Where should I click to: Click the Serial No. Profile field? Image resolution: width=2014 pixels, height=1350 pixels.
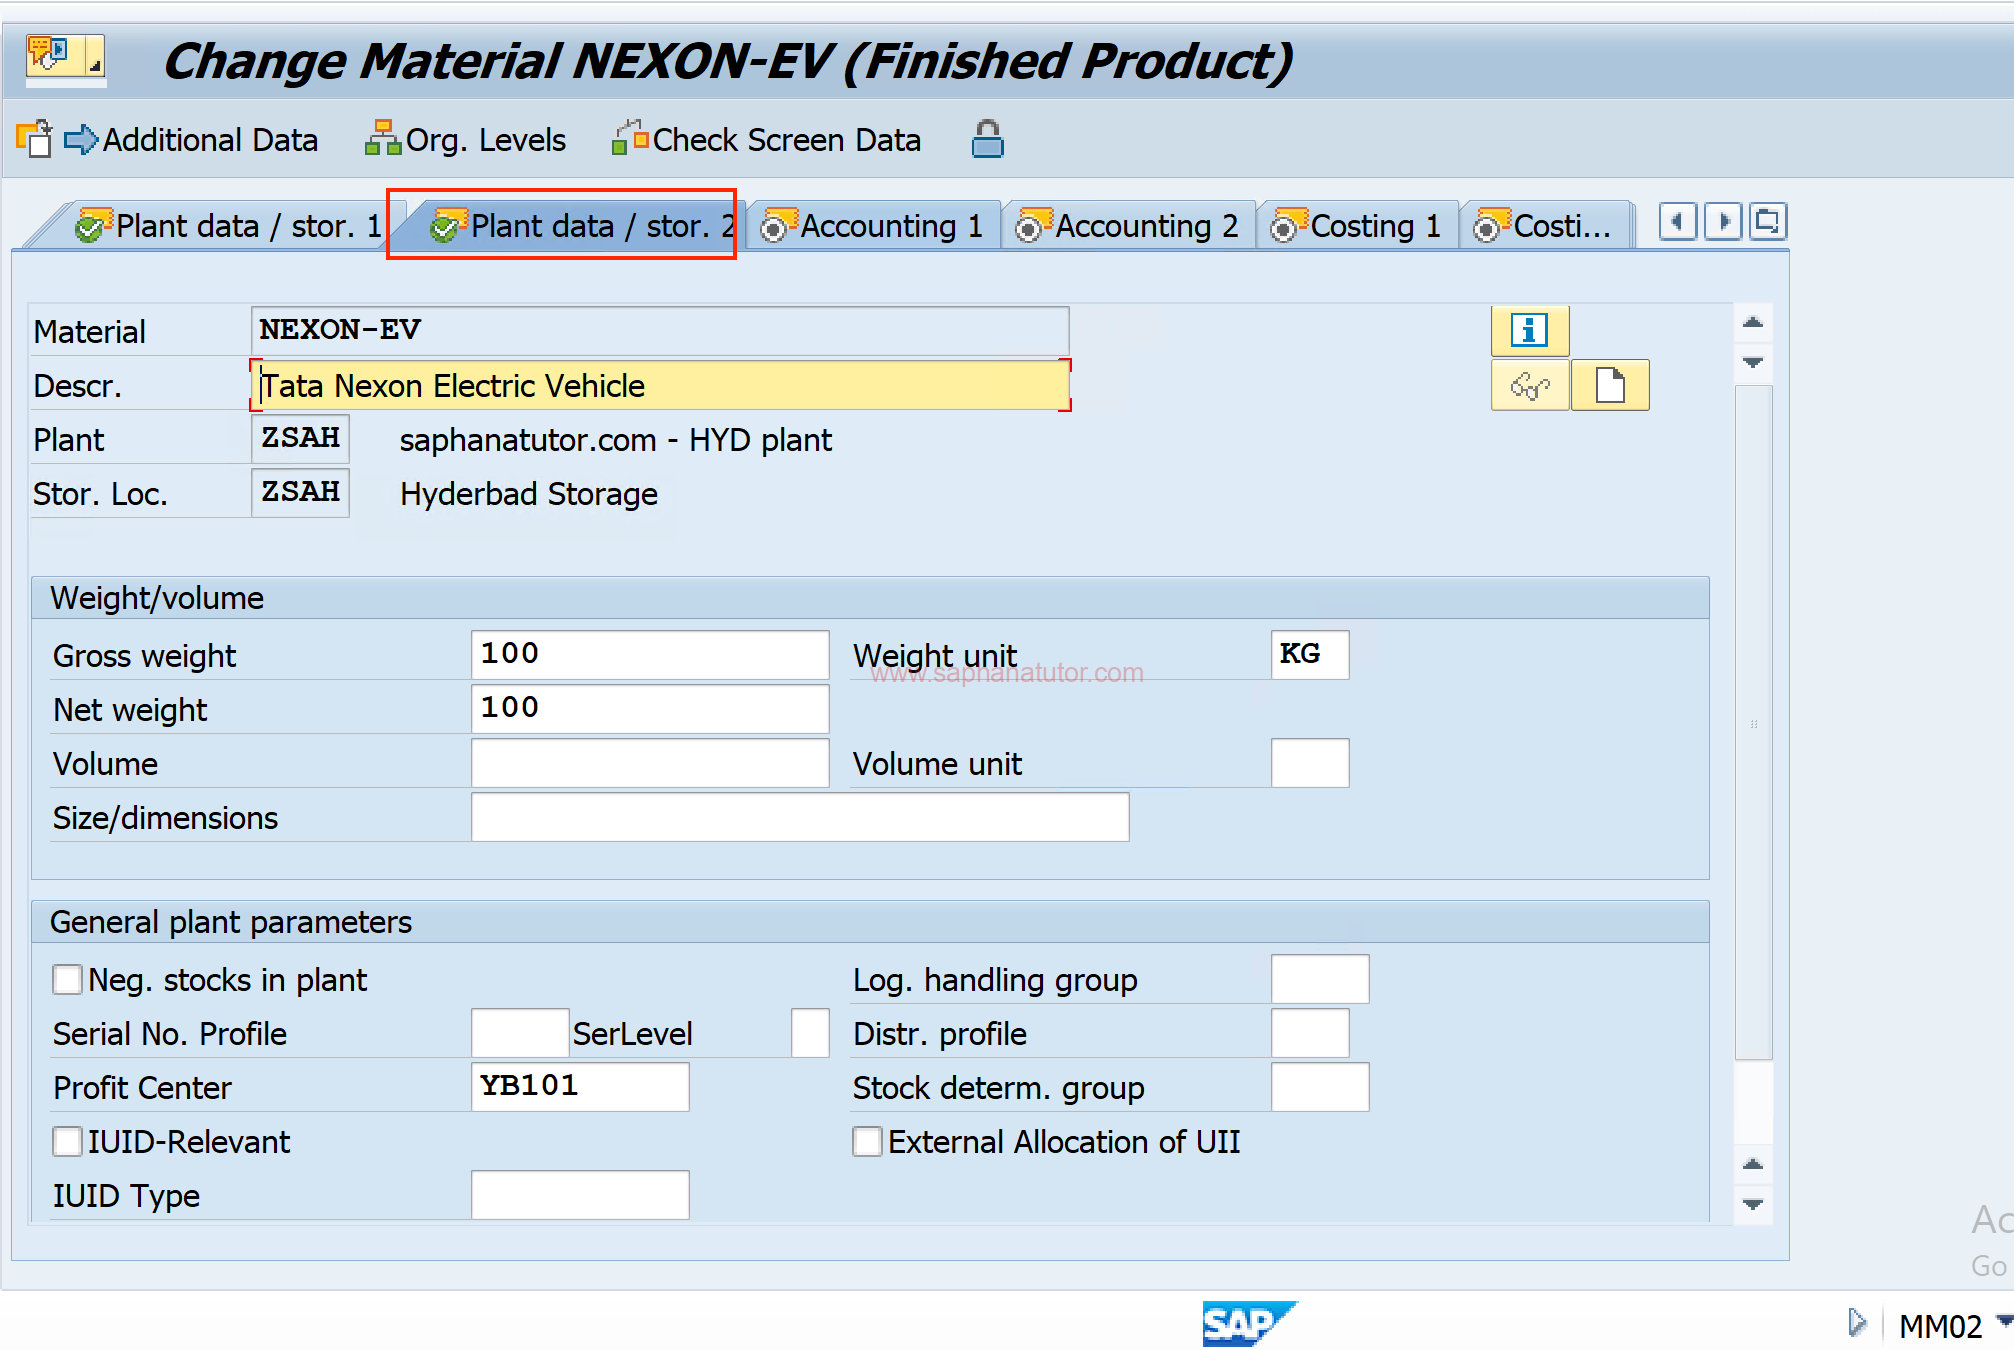[520, 1032]
